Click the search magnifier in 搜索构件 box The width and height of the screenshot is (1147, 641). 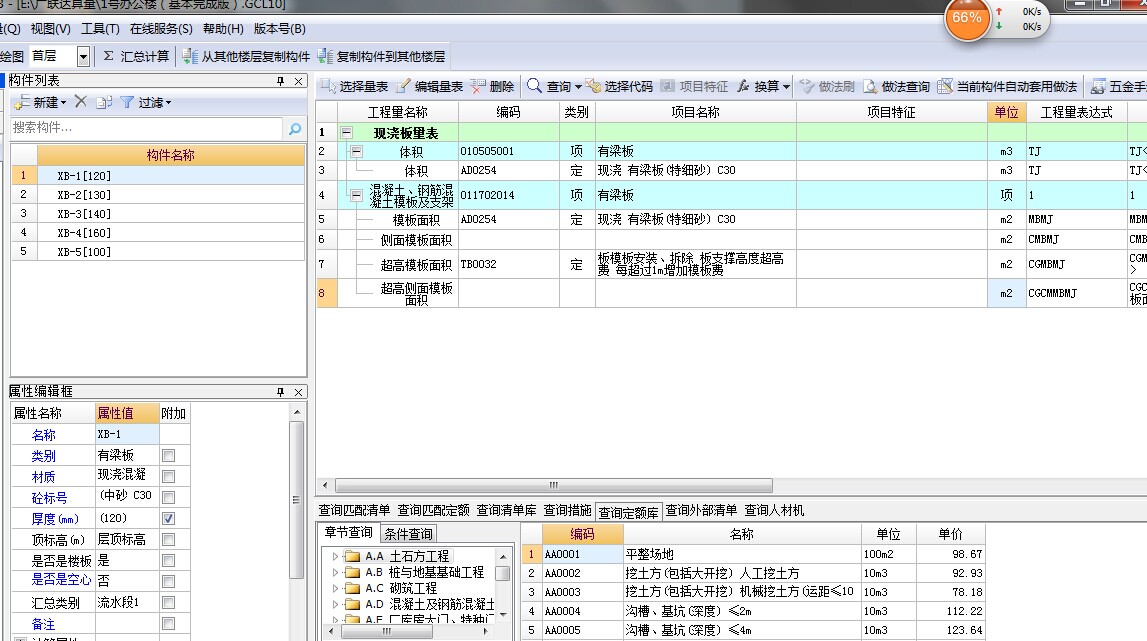coord(295,128)
